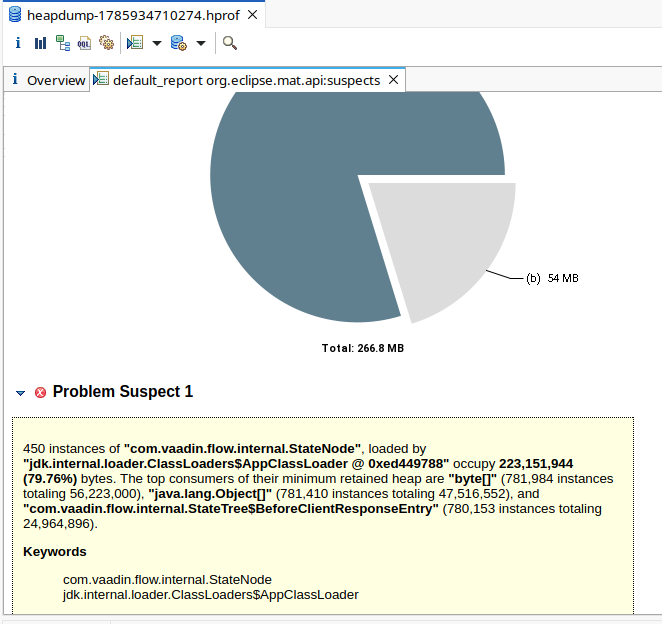Click the jdk.internal.loader.ClassLoaders$AppClassLoader keyword line
The width and height of the screenshot is (662, 624).
click(211, 595)
